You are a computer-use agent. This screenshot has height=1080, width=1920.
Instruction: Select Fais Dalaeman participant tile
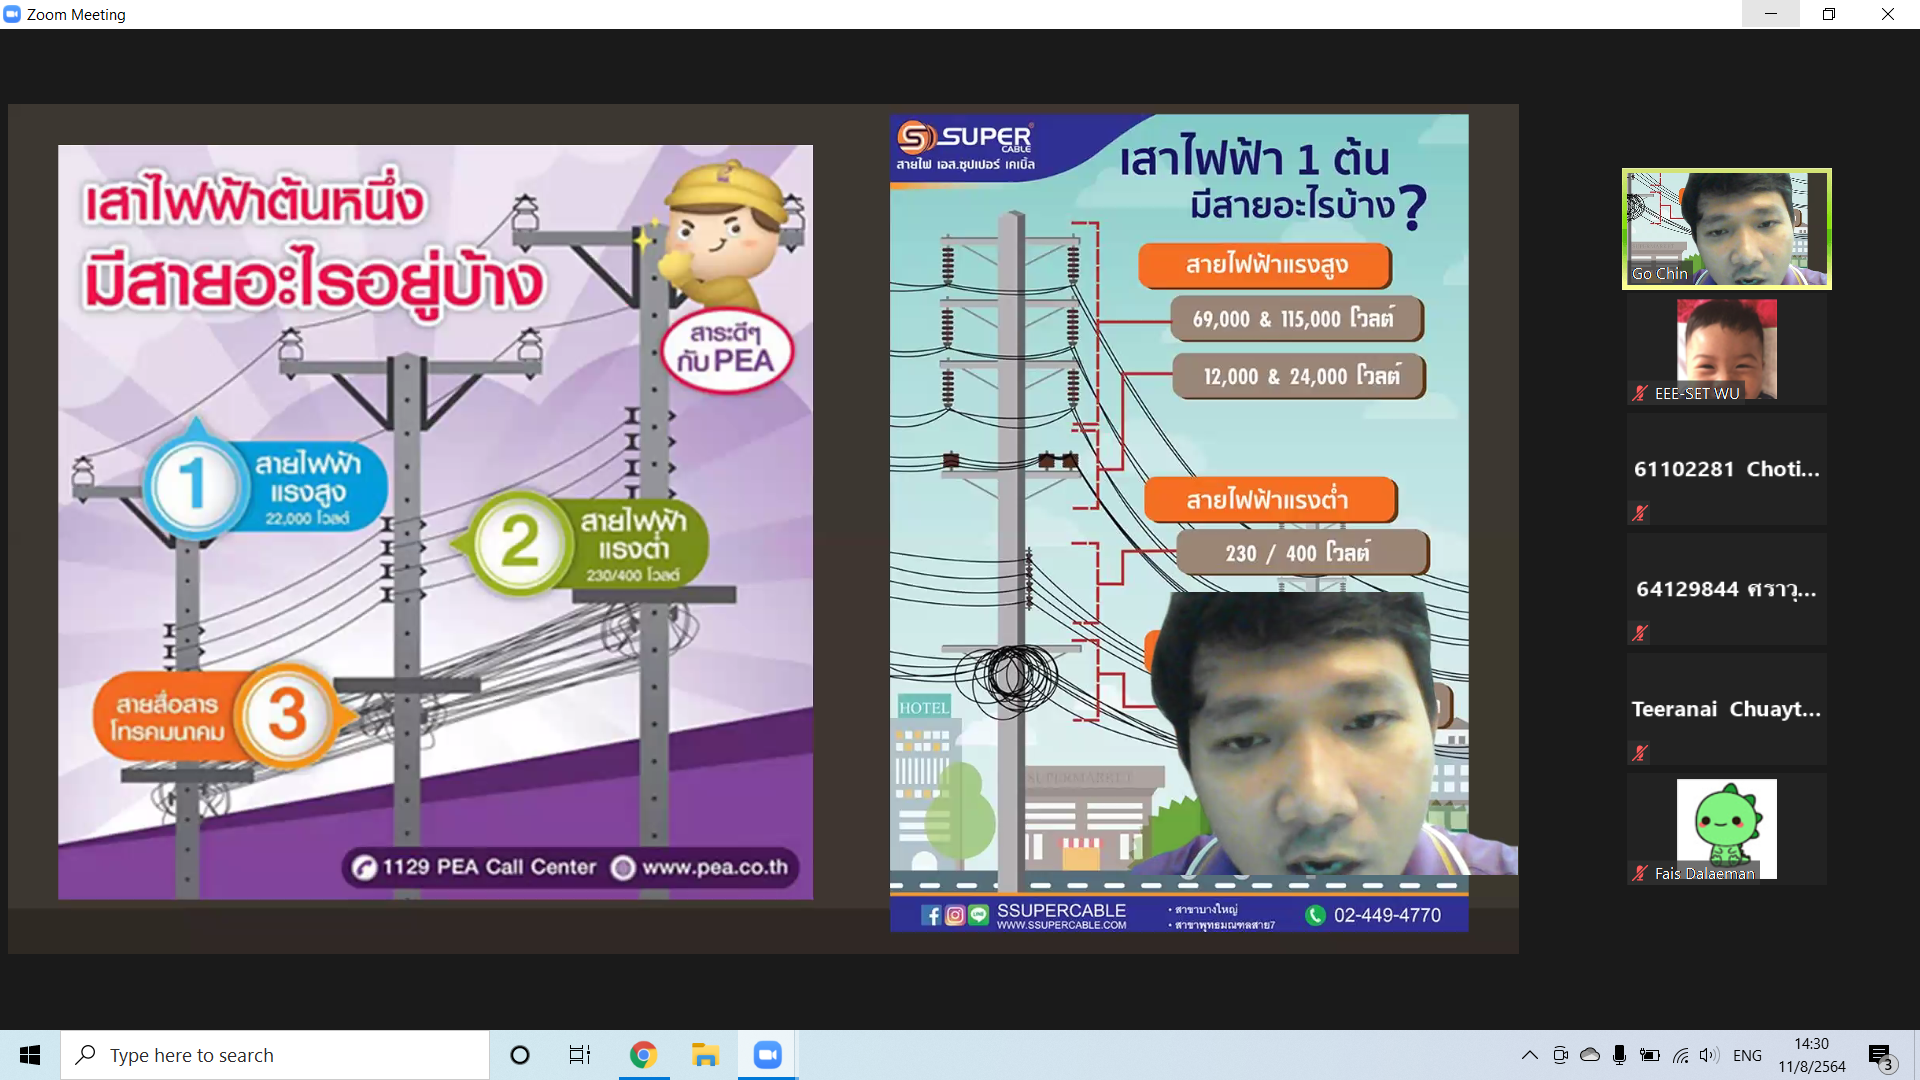pyautogui.click(x=1726, y=829)
